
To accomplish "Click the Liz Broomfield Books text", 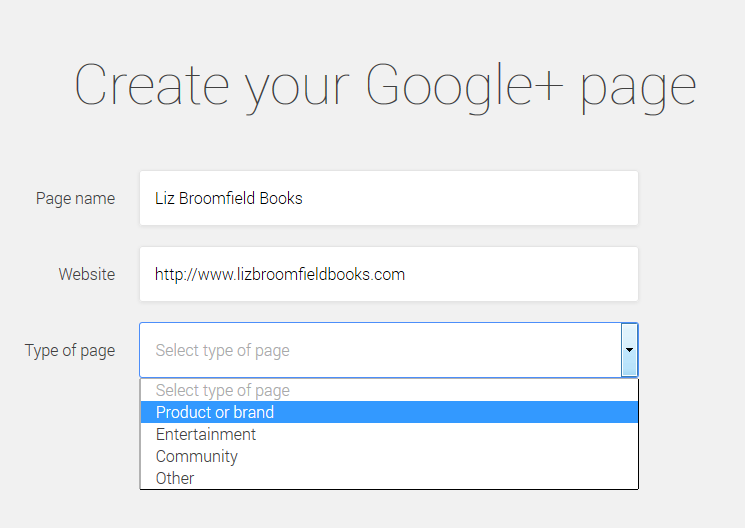I will click(228, 198).
